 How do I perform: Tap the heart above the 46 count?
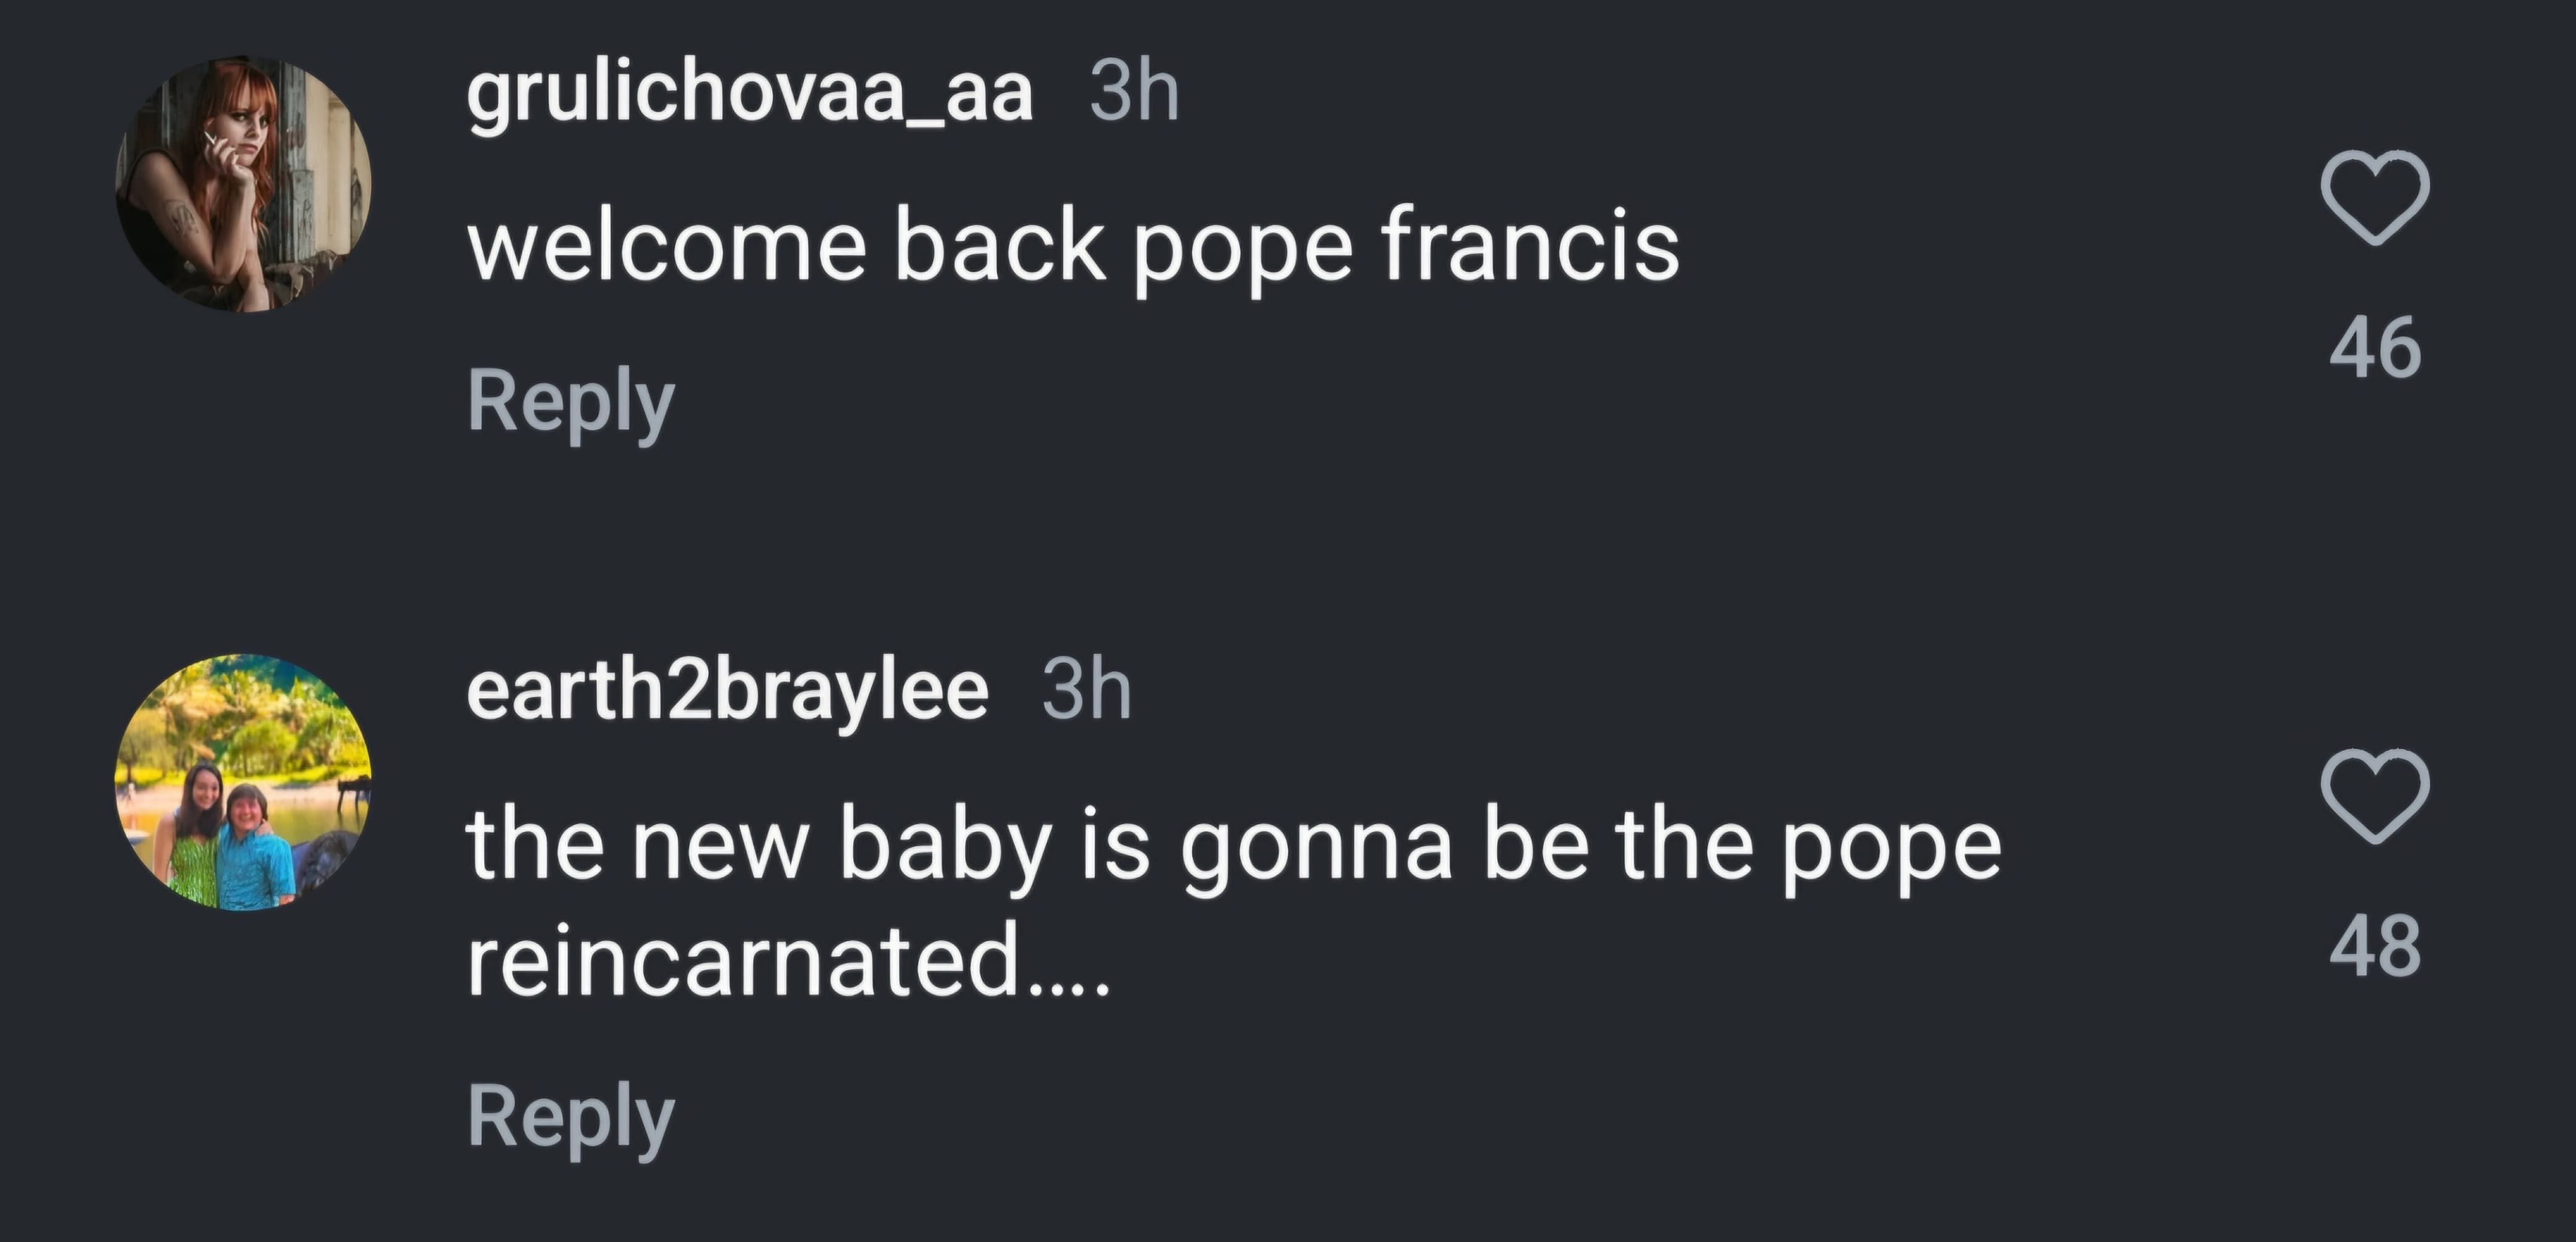pos(2375,197)
